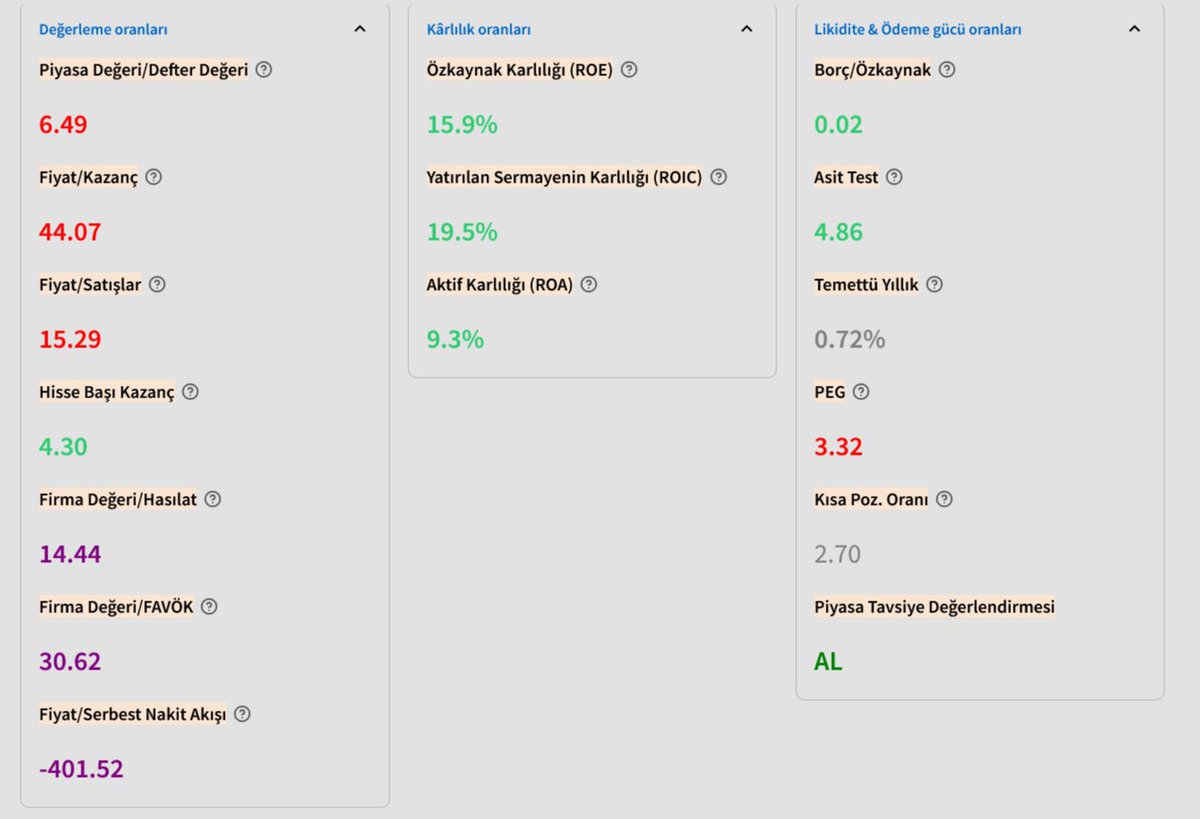The width and height of the screenshot is (1200, 819).
Task: Collapse the Kârlılık oranları panel chevron
Action: [746, 29]
